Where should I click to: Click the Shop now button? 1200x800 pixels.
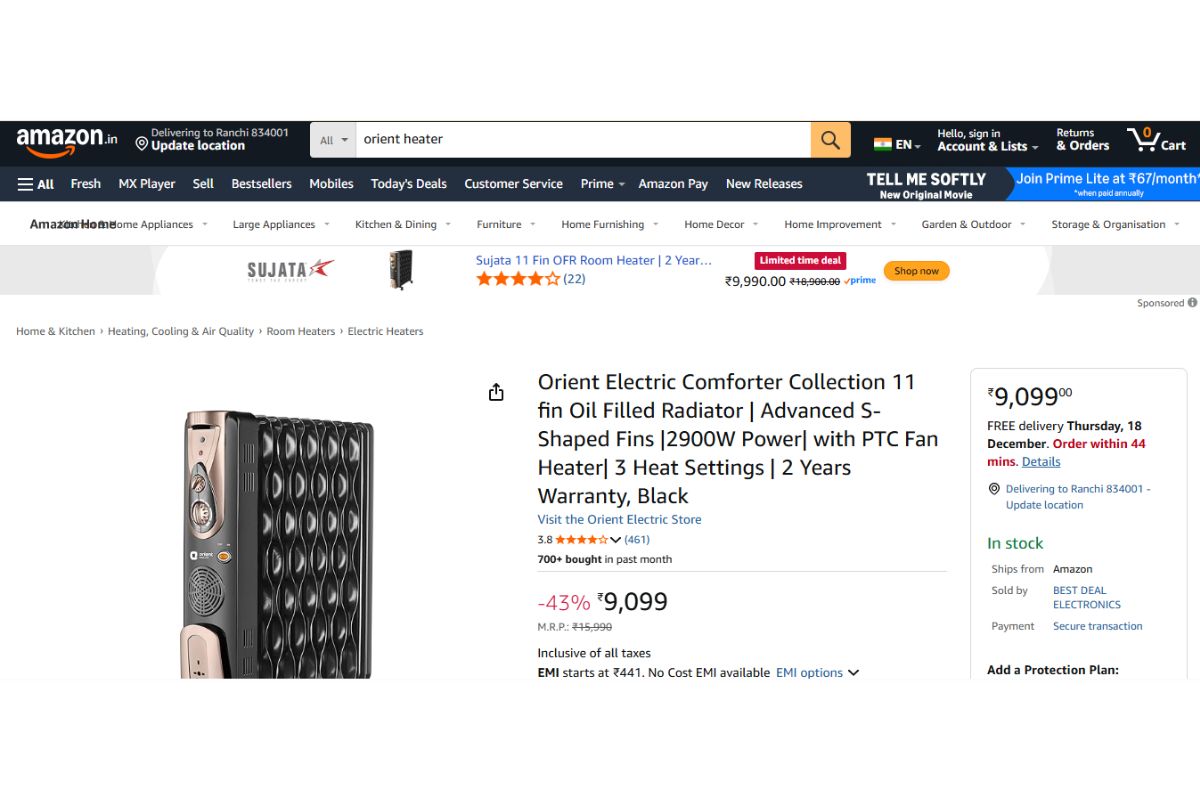point(916,271)
